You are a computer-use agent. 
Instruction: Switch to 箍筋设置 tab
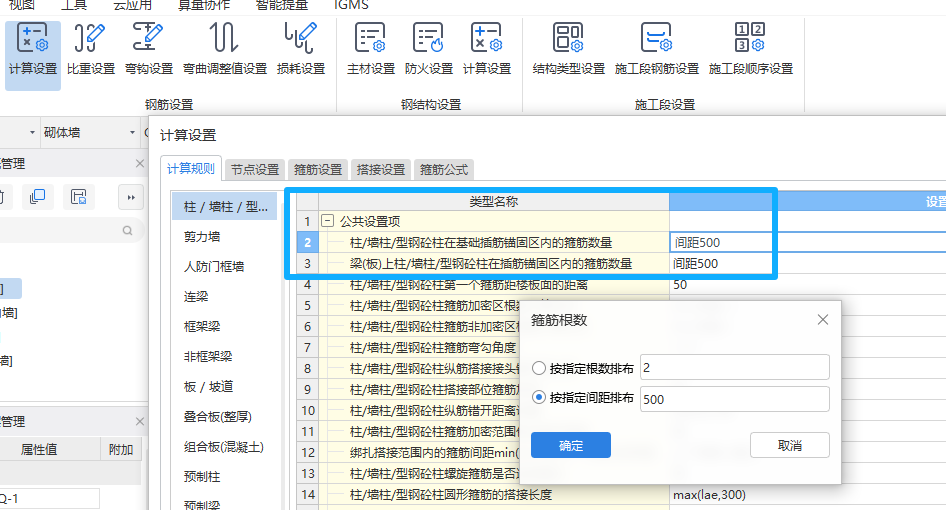pyautogui.click(x=318, y=170)
